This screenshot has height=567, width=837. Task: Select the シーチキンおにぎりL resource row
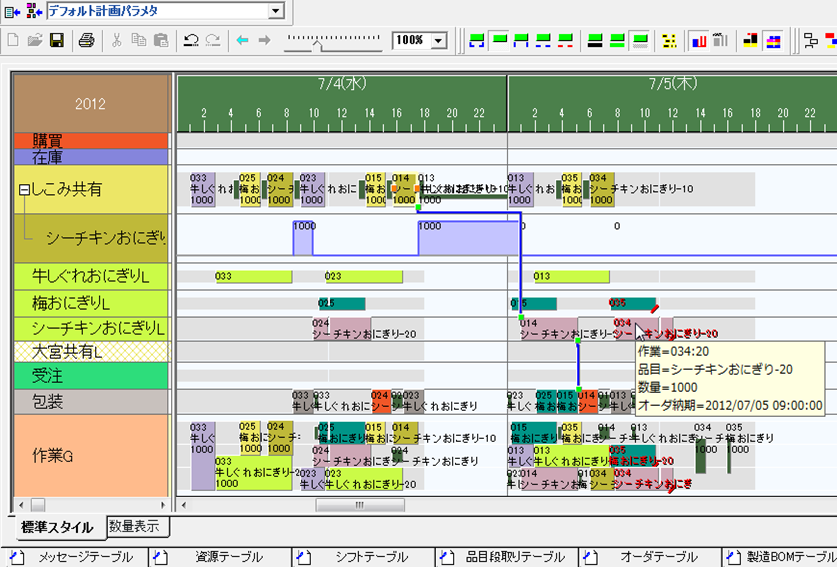[91, 329]
